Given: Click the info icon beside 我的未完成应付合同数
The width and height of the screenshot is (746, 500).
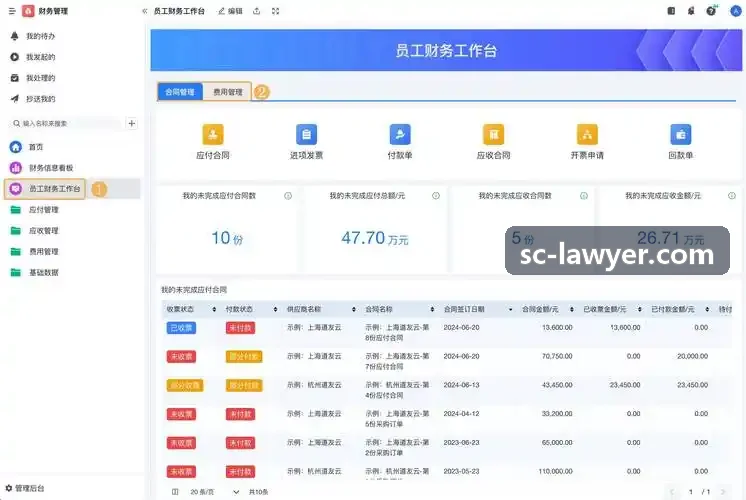Looking at the screenshot, I should tap(288, 196).
